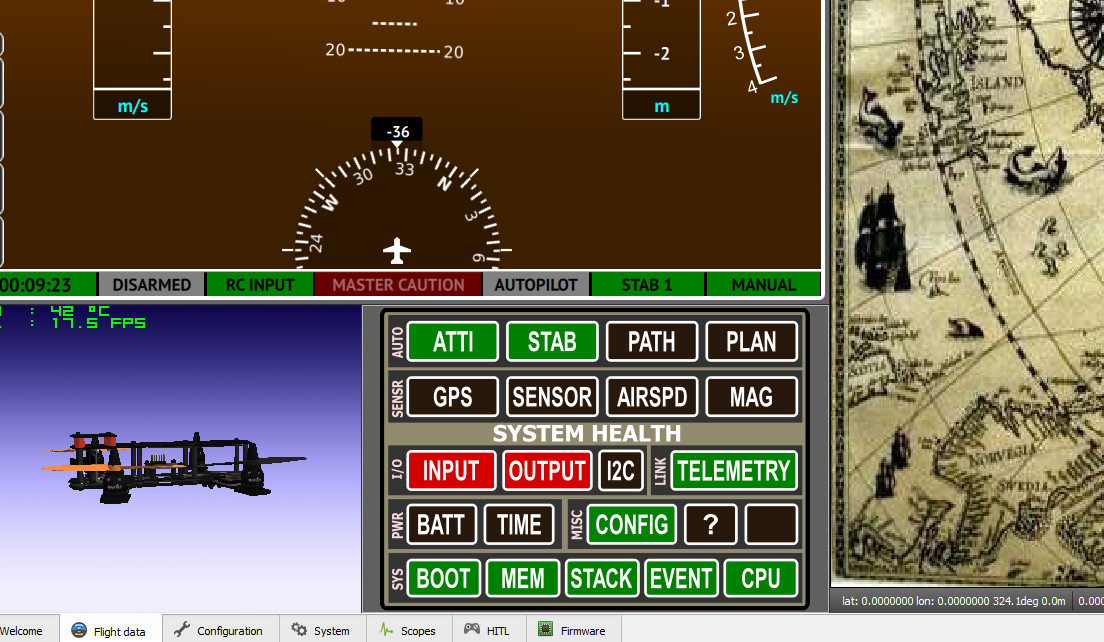Click the 17.5 FPS readout
Viewport: 1104px width, 642px height.
tap(98, 322)
